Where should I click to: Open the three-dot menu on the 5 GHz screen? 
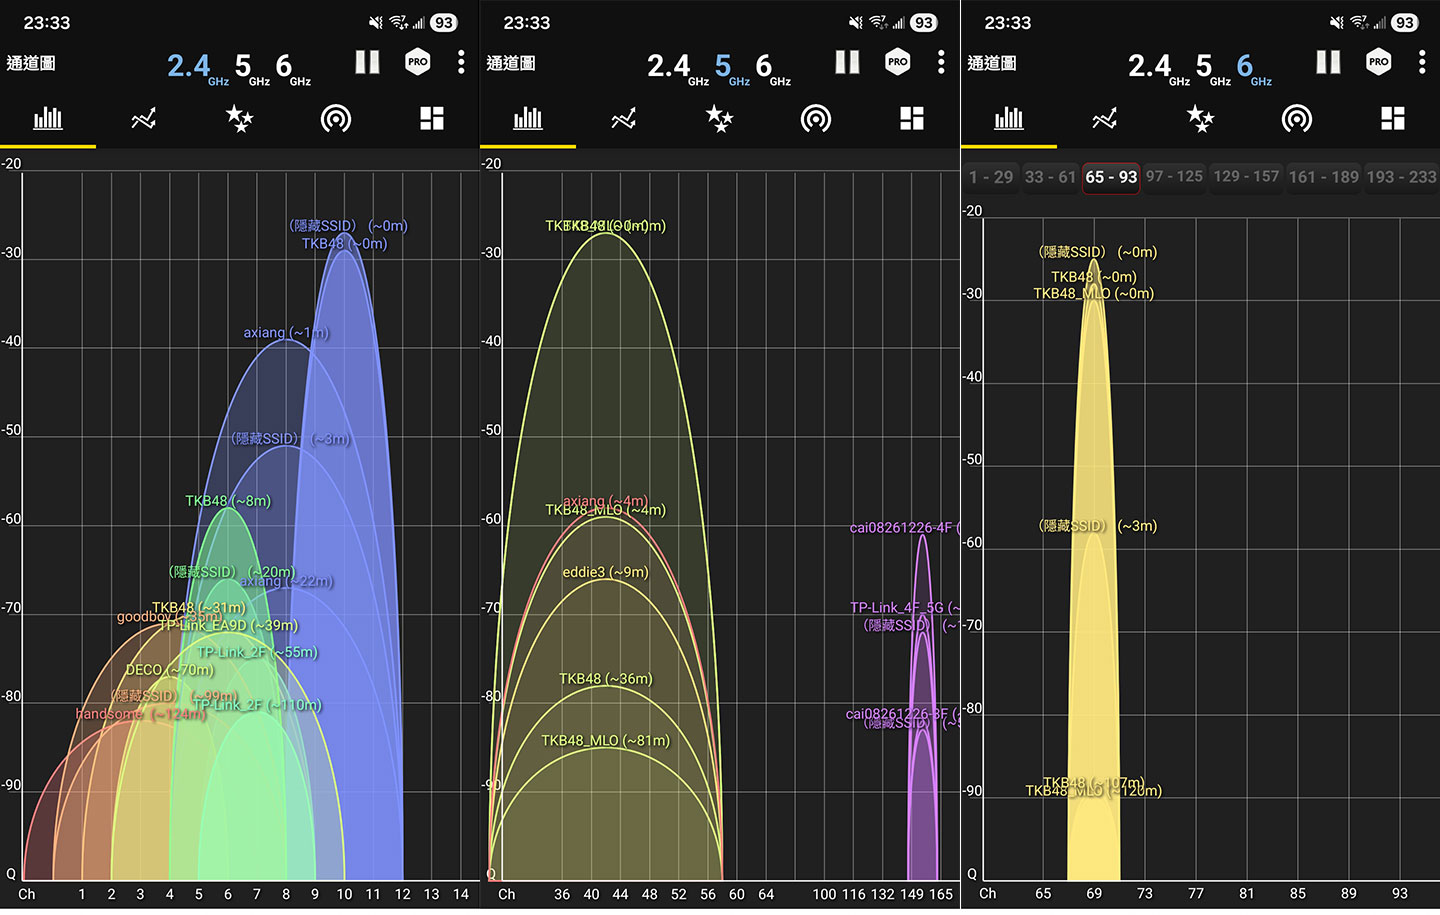coord(941,62)
